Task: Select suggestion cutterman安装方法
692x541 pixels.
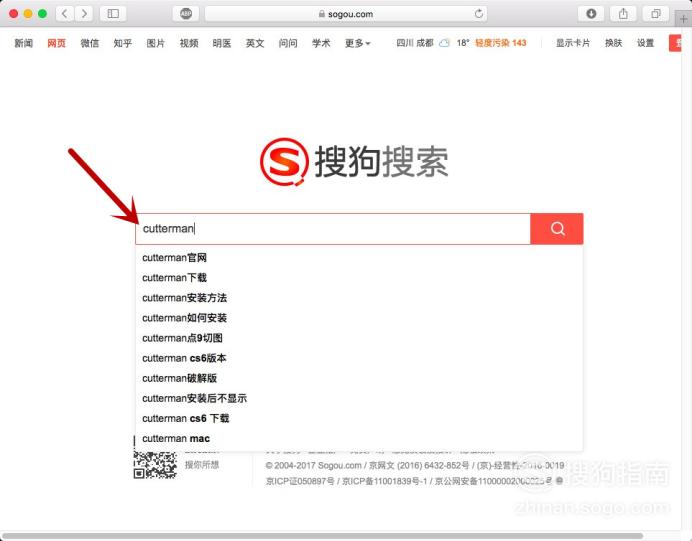Action: 359,298
